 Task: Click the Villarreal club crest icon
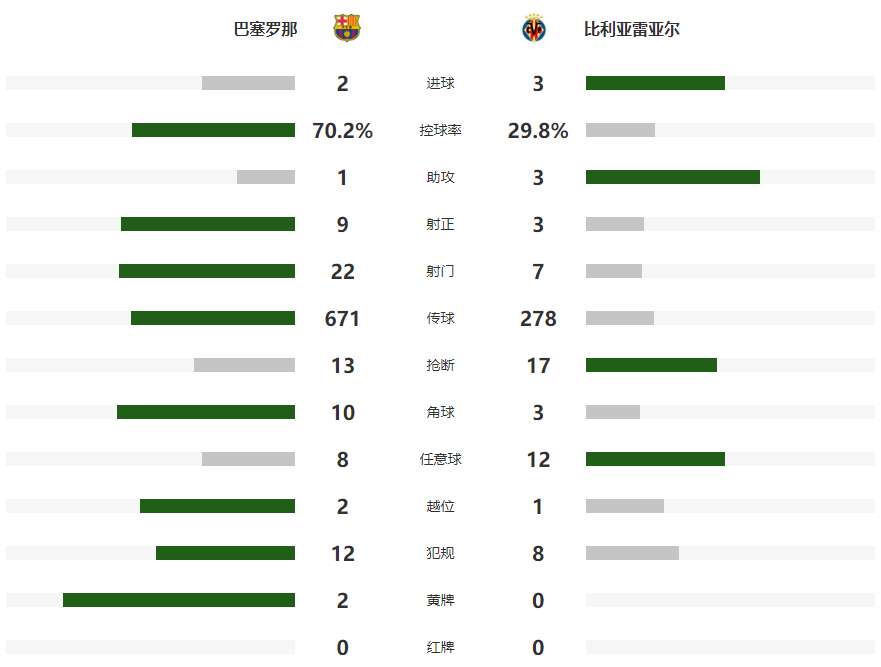pyautogui.click(x=534, y=28)
